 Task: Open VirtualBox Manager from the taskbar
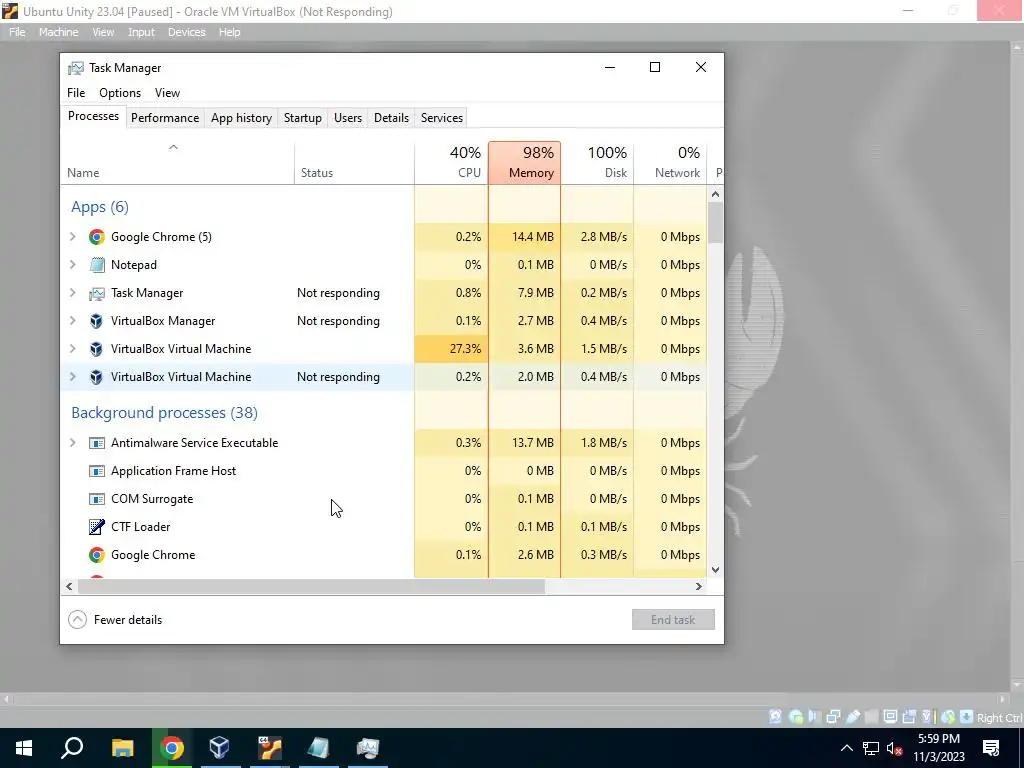[x=219, y=748]
